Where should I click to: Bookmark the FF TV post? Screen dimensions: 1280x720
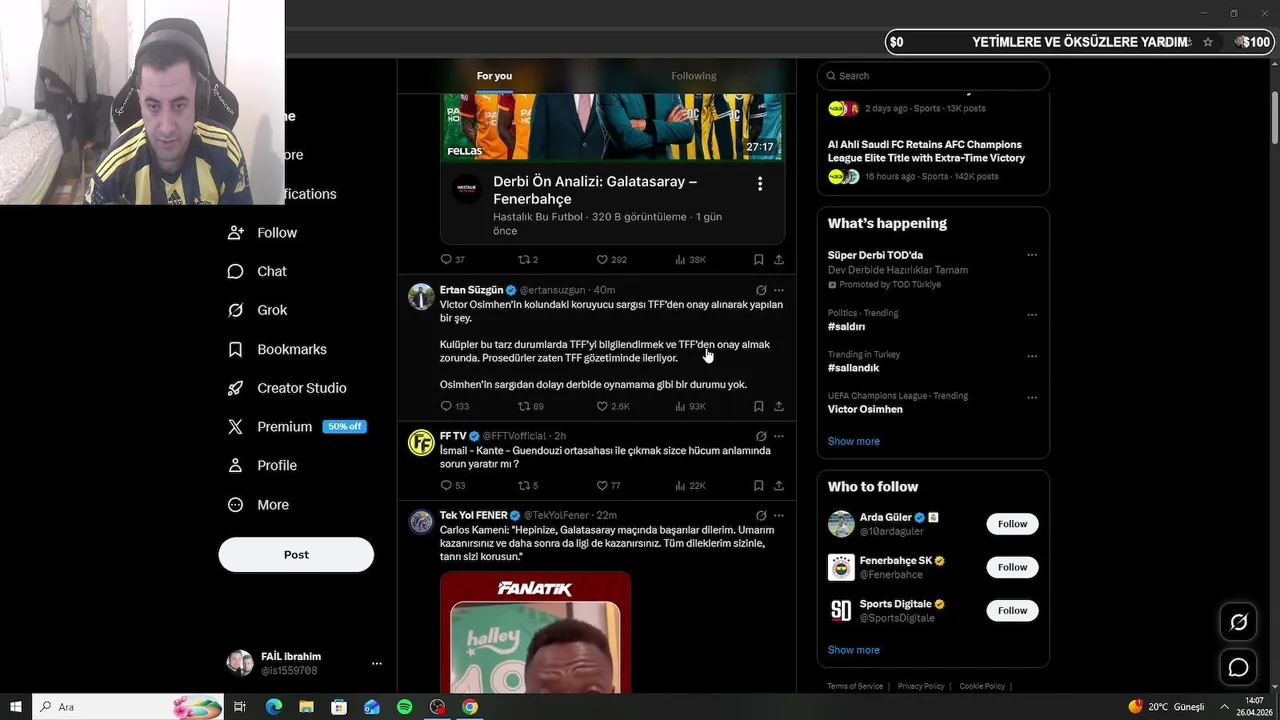click(759, 486)
